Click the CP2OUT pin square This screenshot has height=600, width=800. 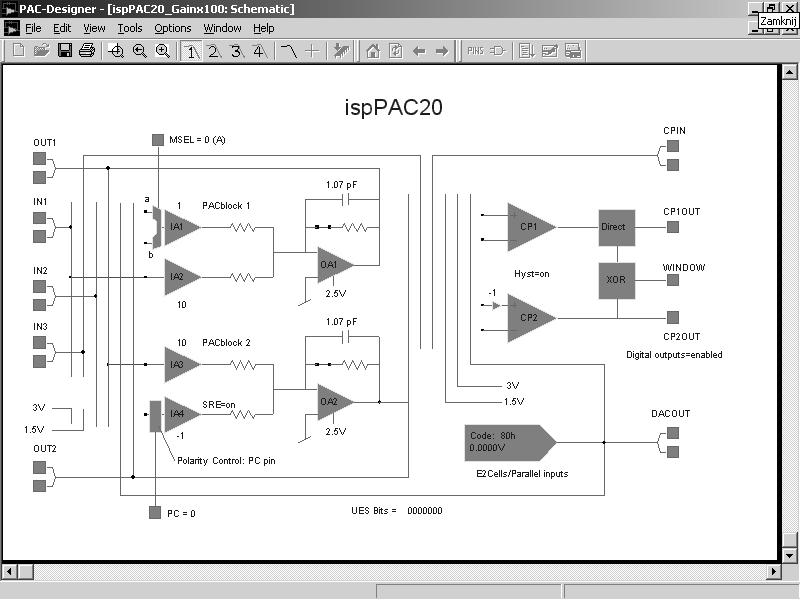pyautogui.click(x=673, y=317)
